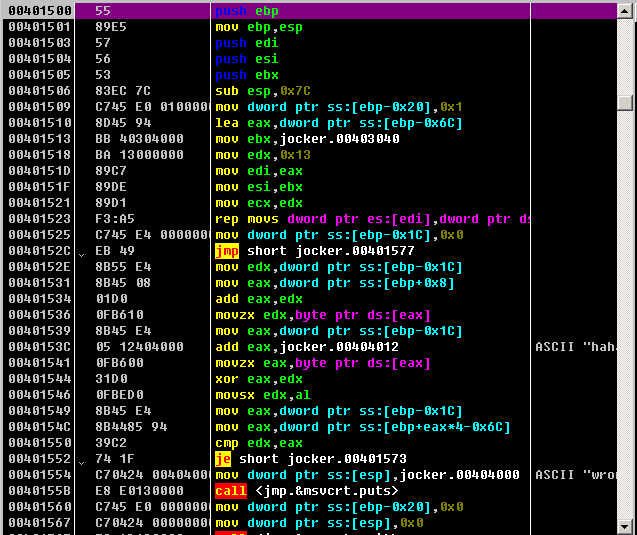This screenshot has height=535, width=637.
Task: Select 'mov edi,eax' instruction
Action: tap(259, 171)
